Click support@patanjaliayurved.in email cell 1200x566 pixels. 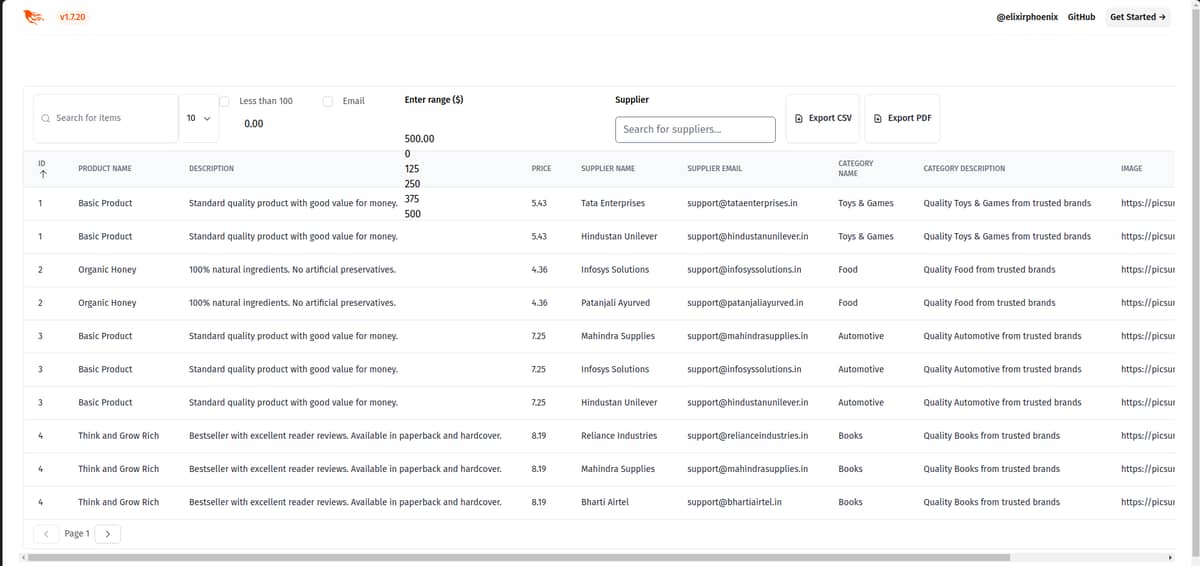[746, 303]
